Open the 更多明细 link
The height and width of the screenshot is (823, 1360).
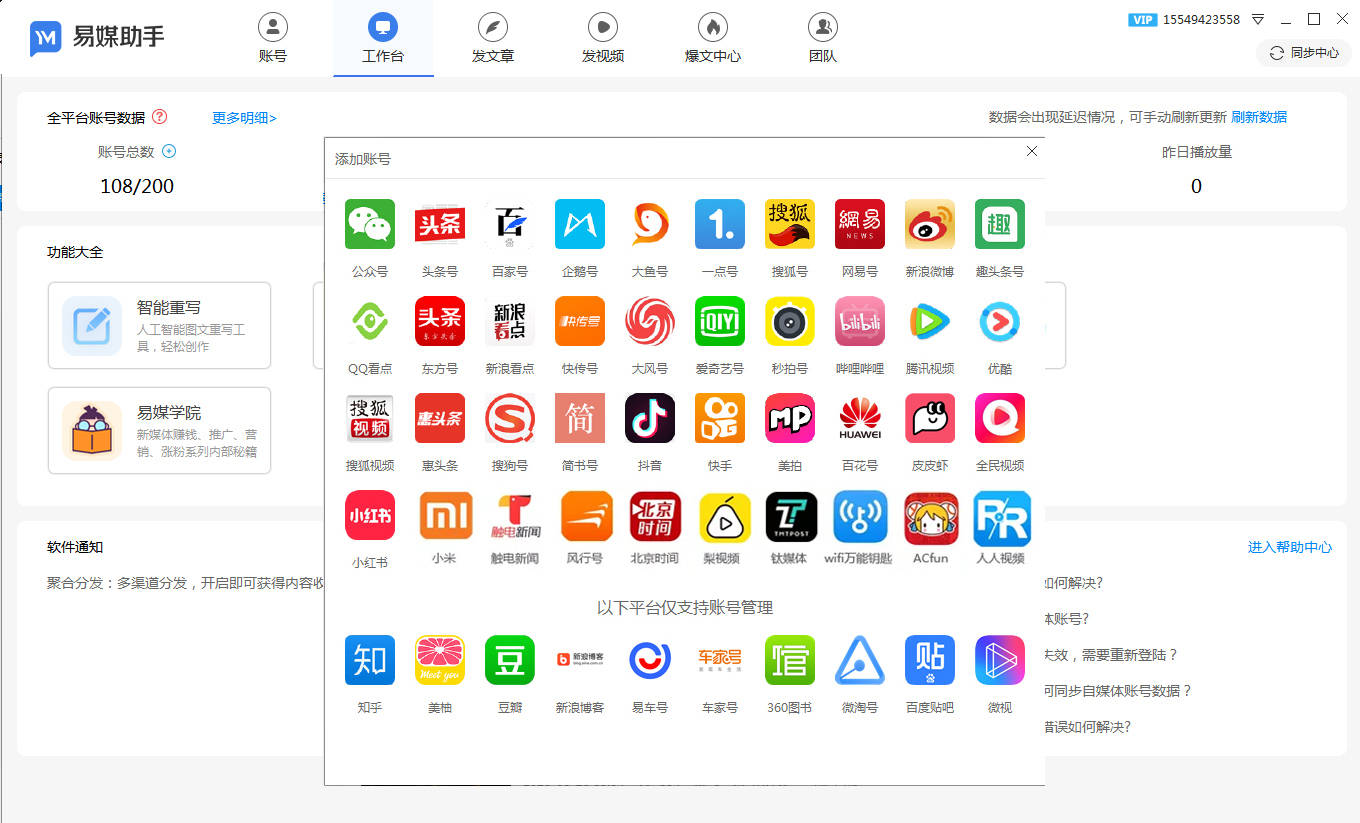tap(244, 118)
